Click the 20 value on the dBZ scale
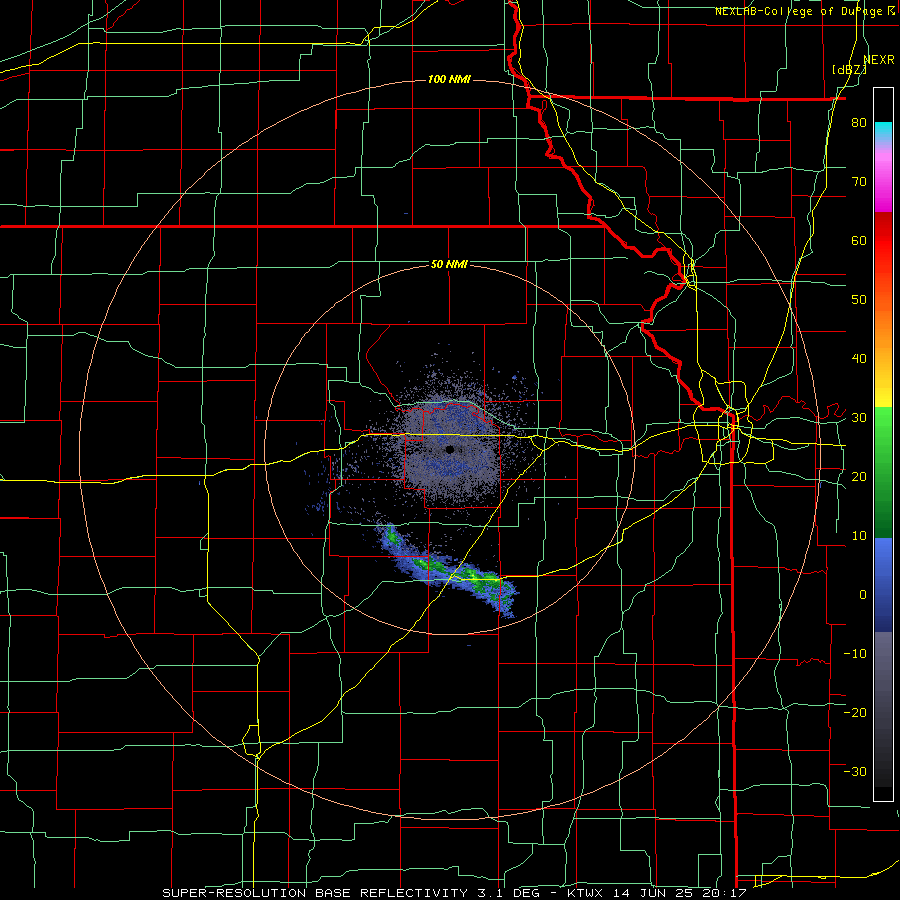900x900 pixels. click(859, 476)
